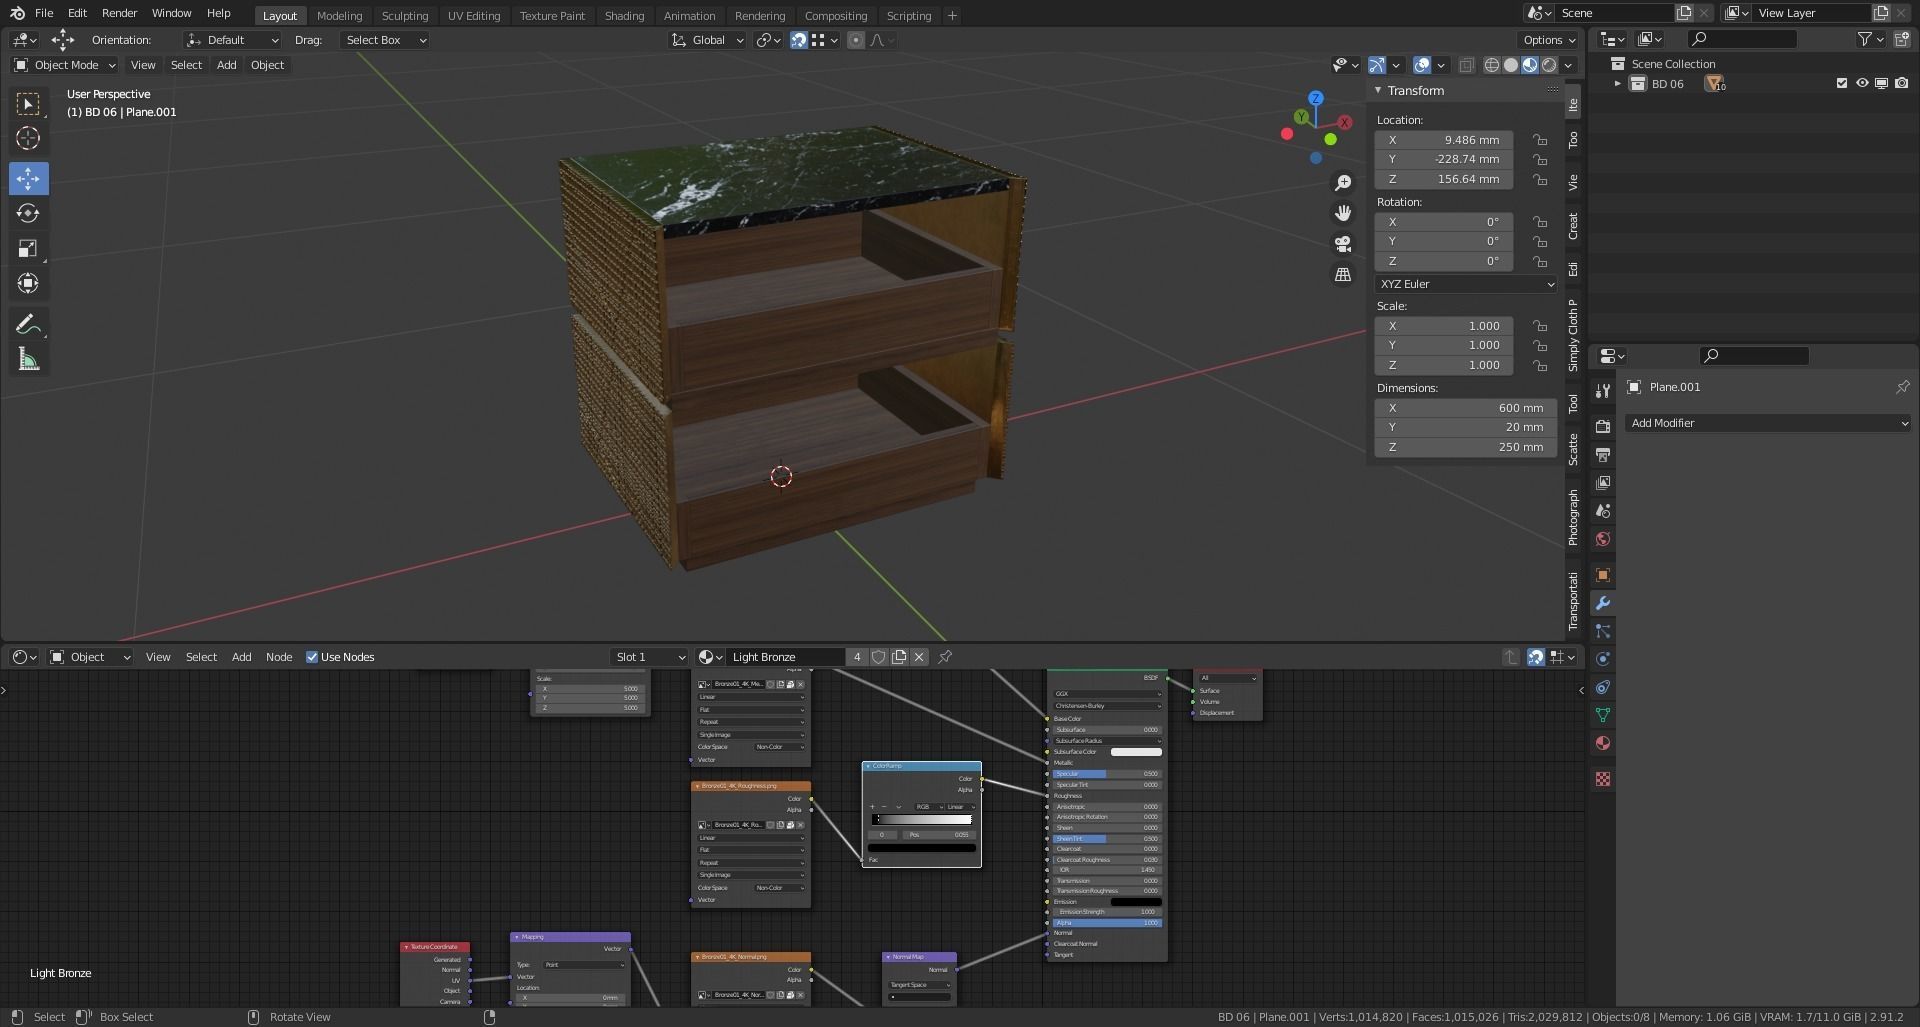This screenshot has height=1027, width=1920.
Task: Open the Render menu
Action: [119, 13]
